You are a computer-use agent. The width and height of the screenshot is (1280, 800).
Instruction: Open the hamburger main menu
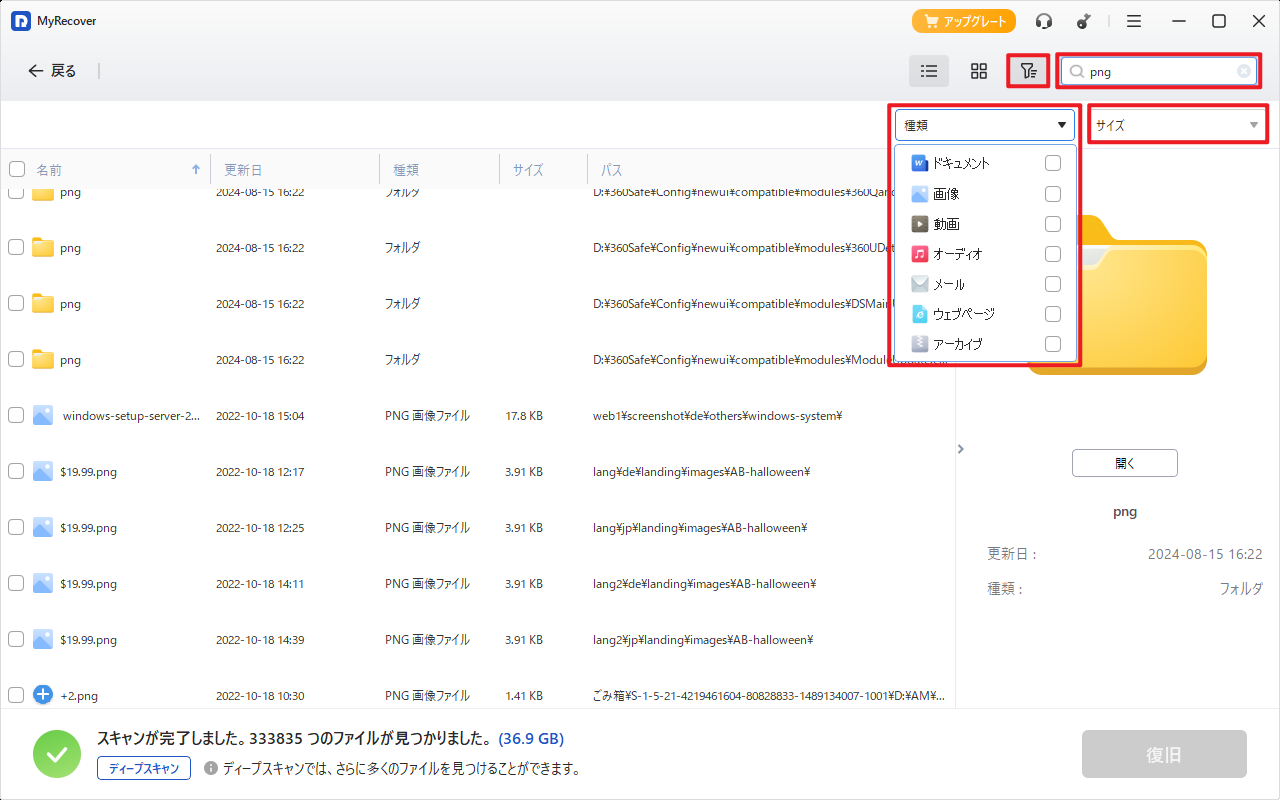point(1134,21)
